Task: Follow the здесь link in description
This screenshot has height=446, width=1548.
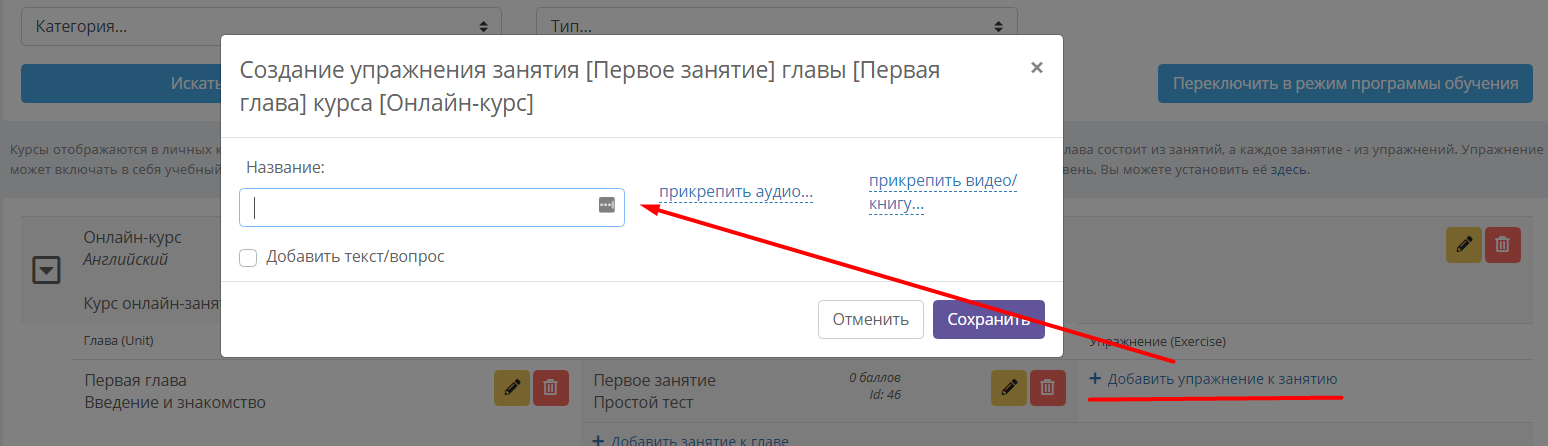Action: click(1288, 169)
